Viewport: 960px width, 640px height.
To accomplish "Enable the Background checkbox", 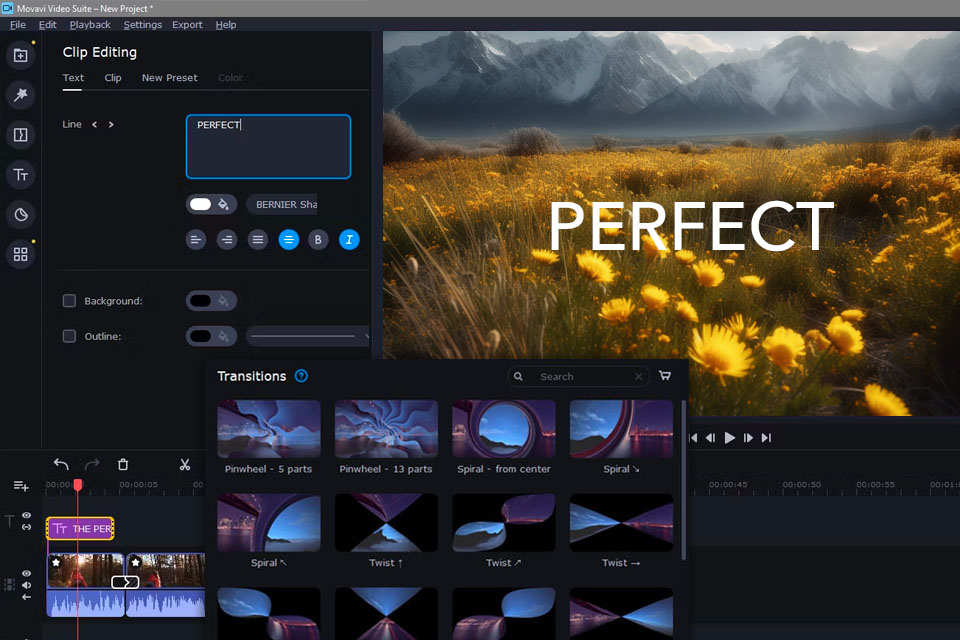I will 69,301.
